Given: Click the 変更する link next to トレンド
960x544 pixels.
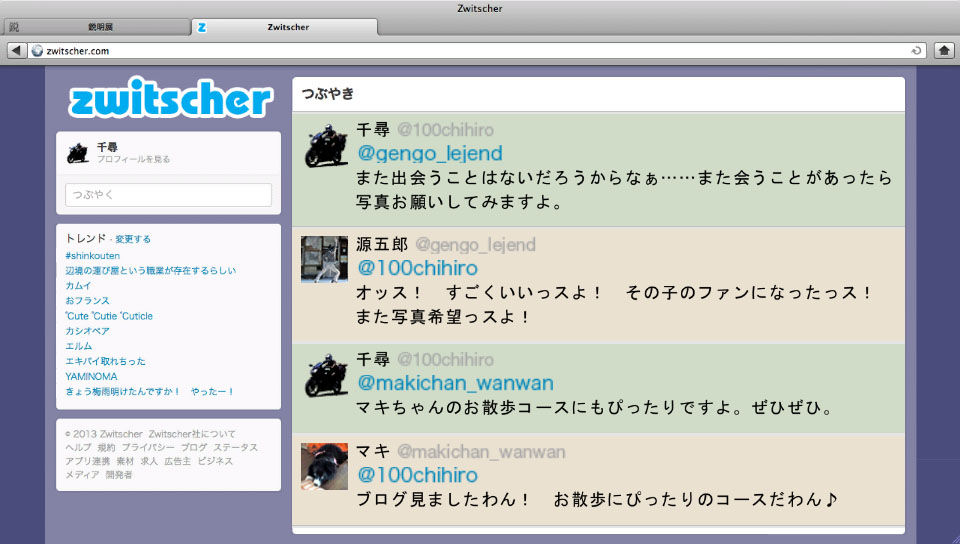Looking at the screenshot, I should [x=133, y=240].
